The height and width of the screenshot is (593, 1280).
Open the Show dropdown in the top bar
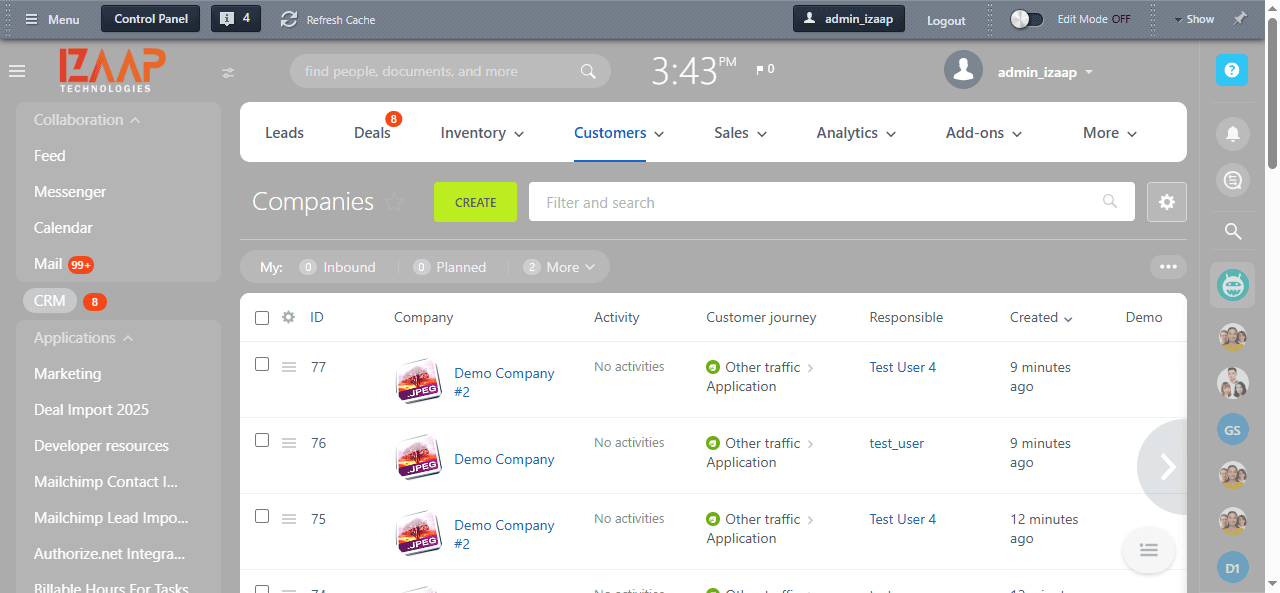[x=1195, y=18]
